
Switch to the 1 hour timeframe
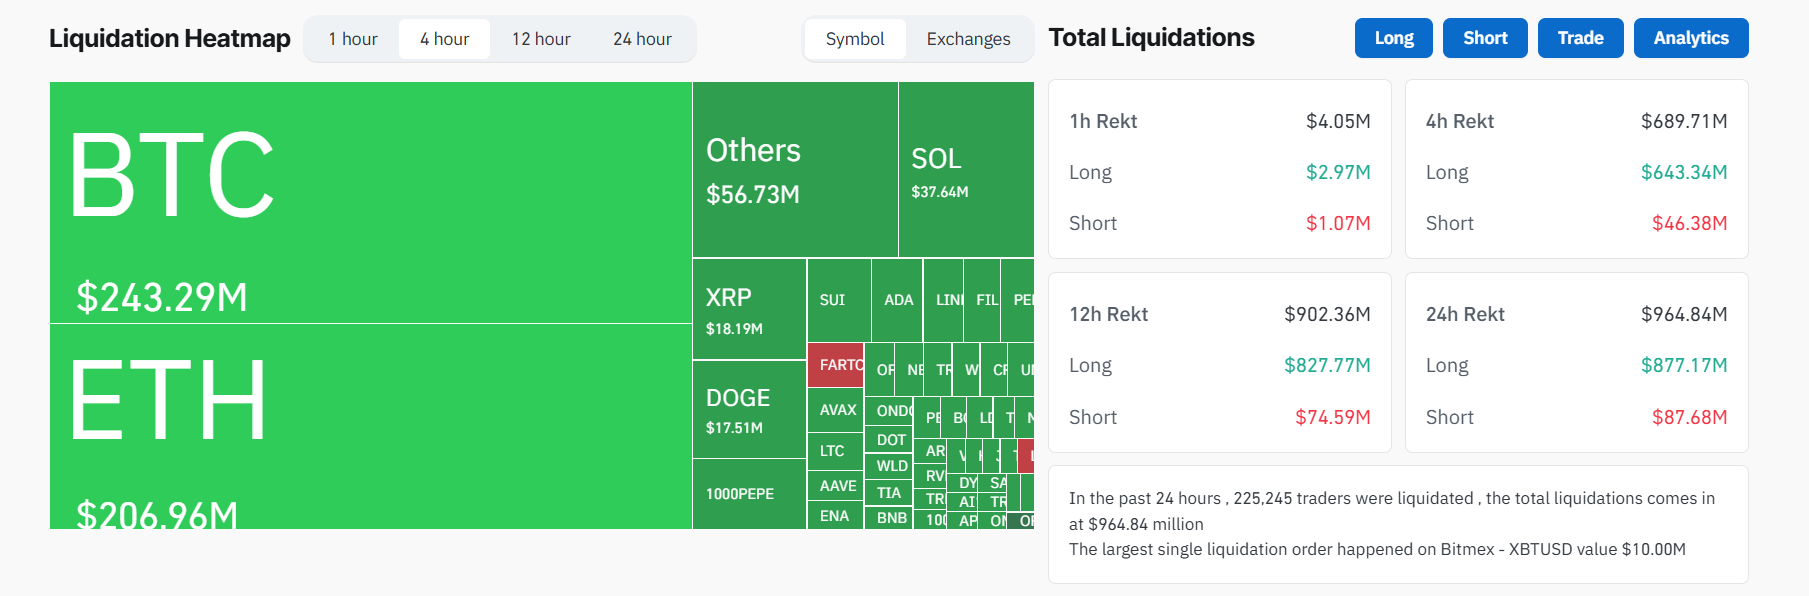[x=350, y=38]
